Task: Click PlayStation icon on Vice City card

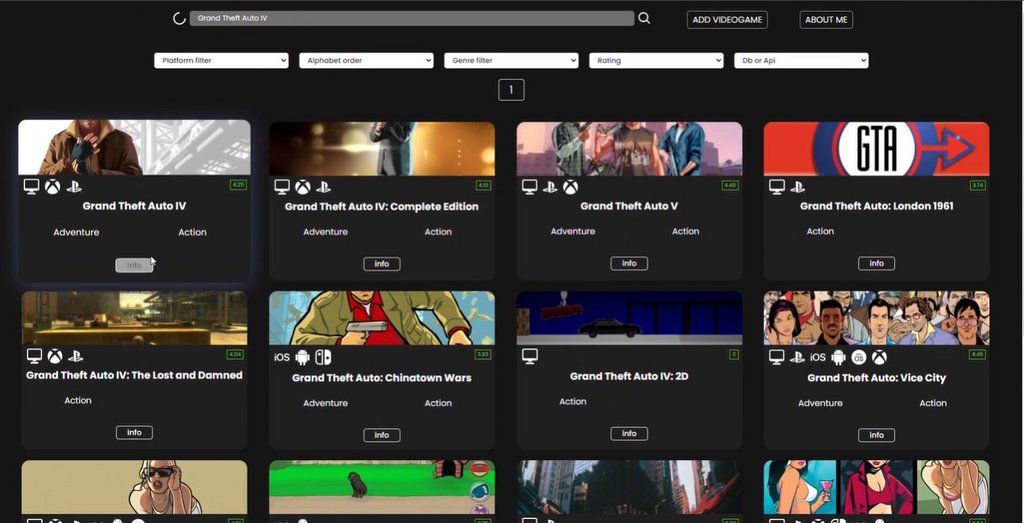Action: [x=797, y=357]
